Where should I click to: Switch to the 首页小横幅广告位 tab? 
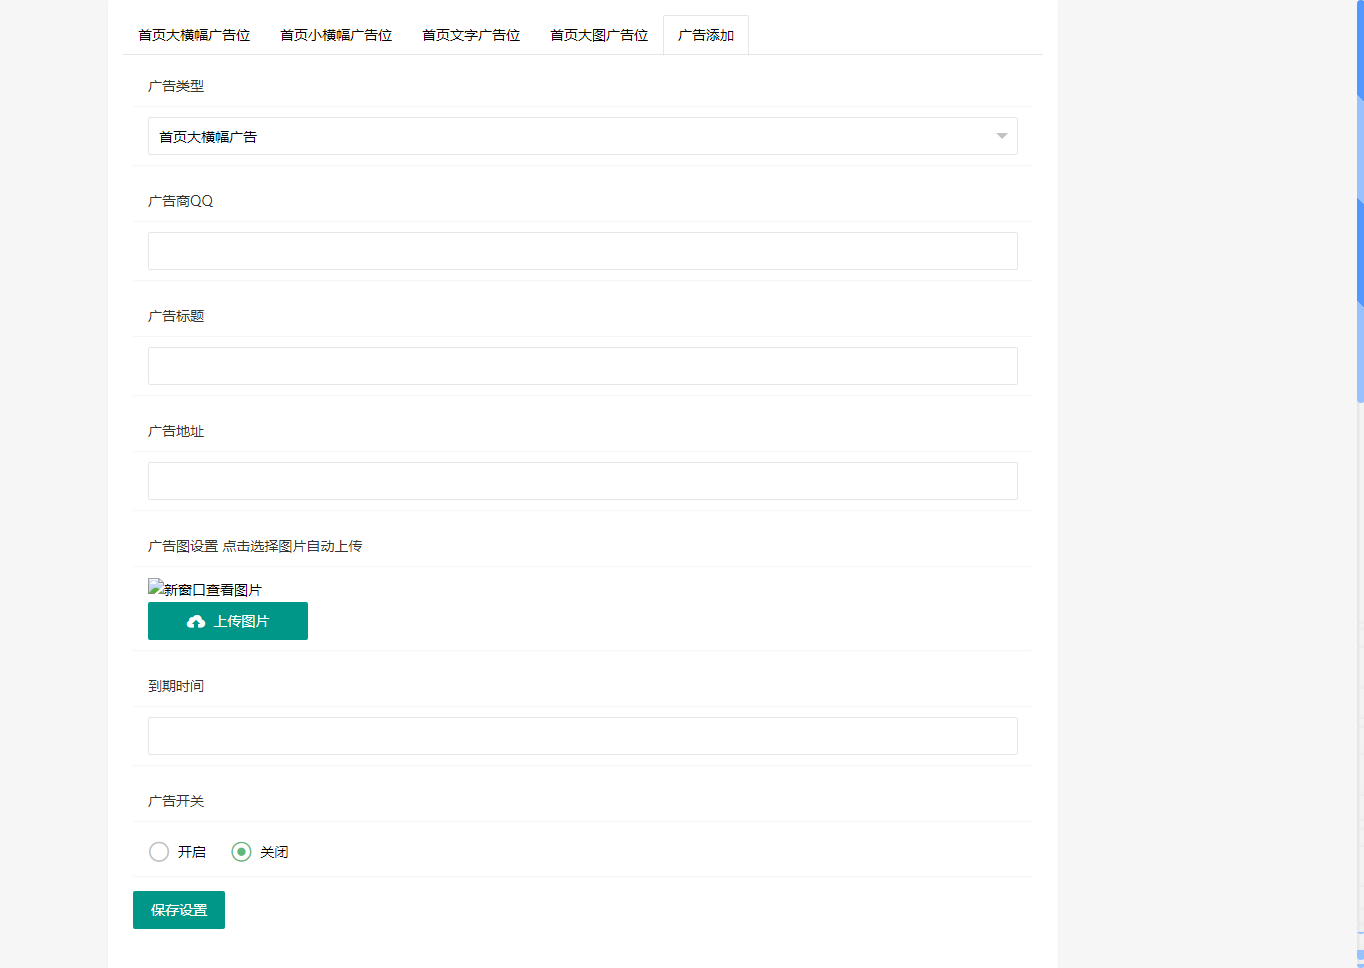pyautogui.click(x=335, y=34)
